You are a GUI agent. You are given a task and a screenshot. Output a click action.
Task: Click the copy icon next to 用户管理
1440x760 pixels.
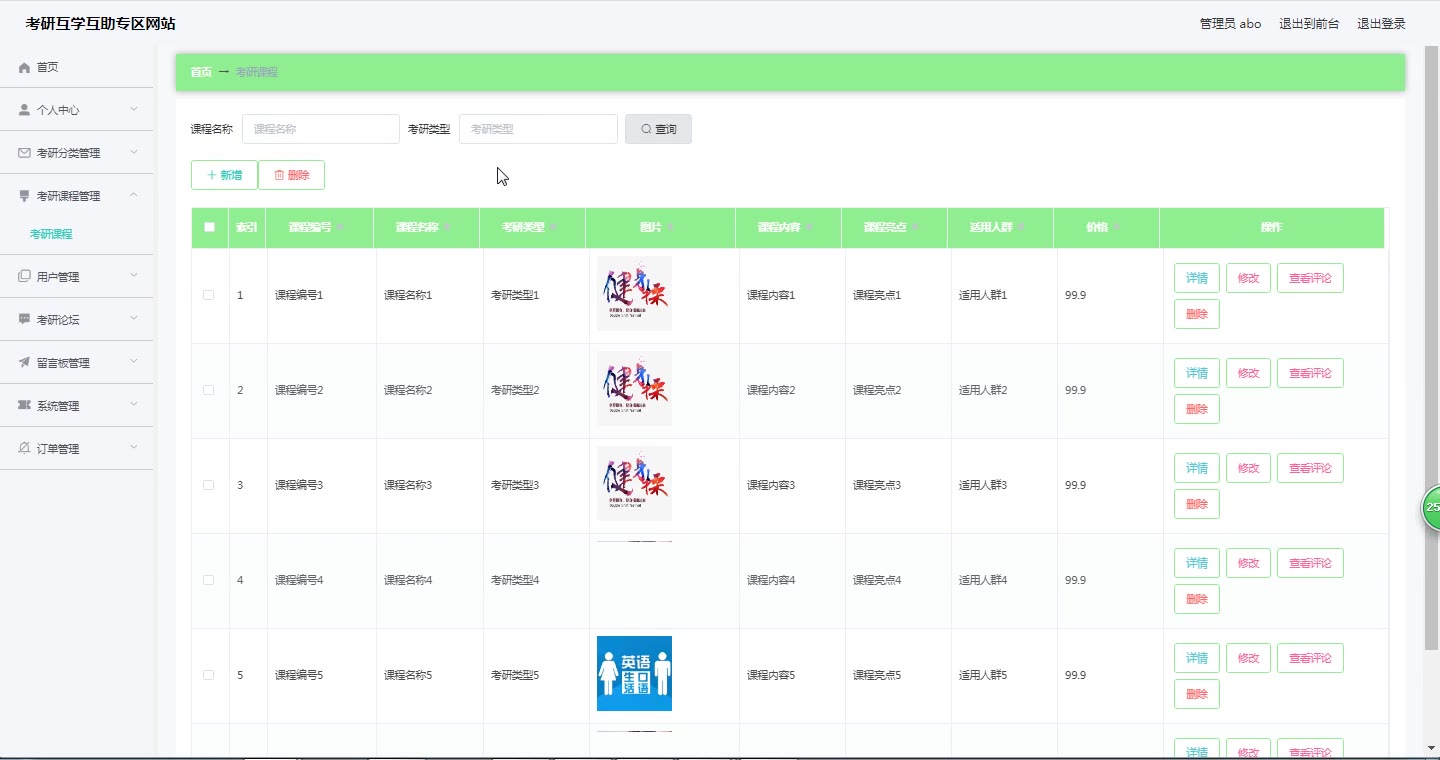click(x=25, y=277)
